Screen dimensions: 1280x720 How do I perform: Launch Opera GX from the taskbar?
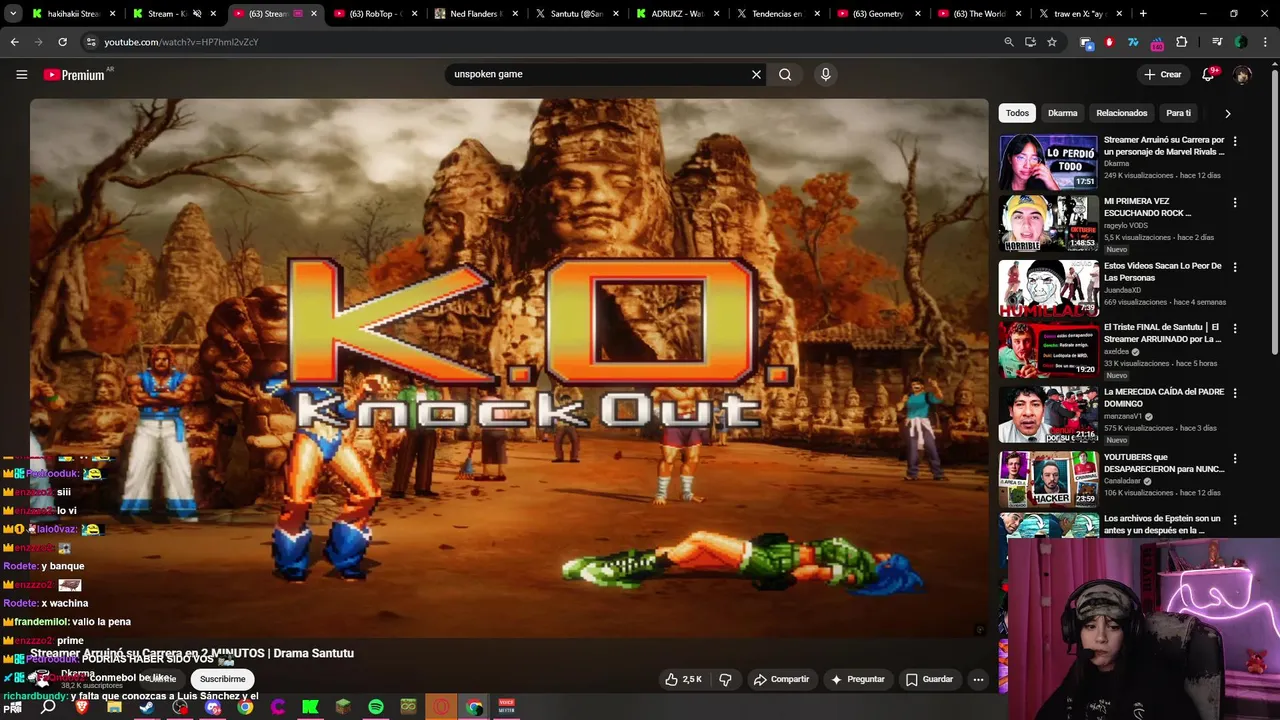click(441, 707)
